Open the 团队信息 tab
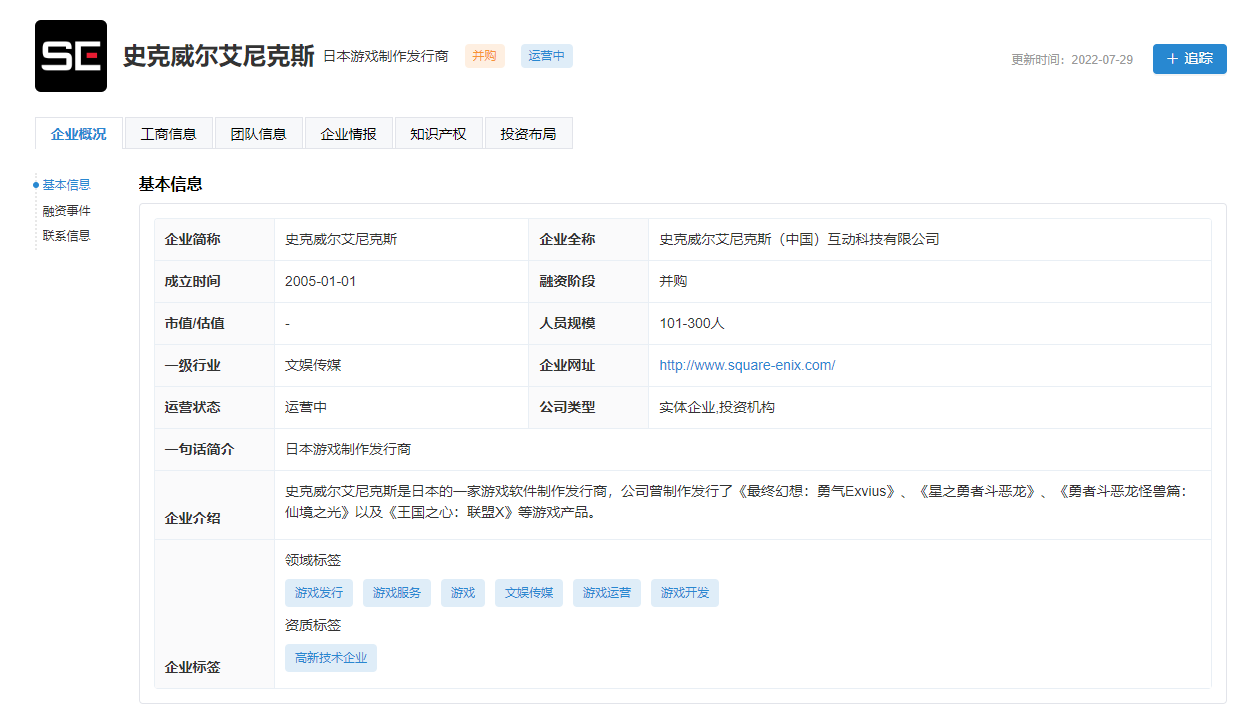The image size is (1250, 721). click(x=259, y=134)
